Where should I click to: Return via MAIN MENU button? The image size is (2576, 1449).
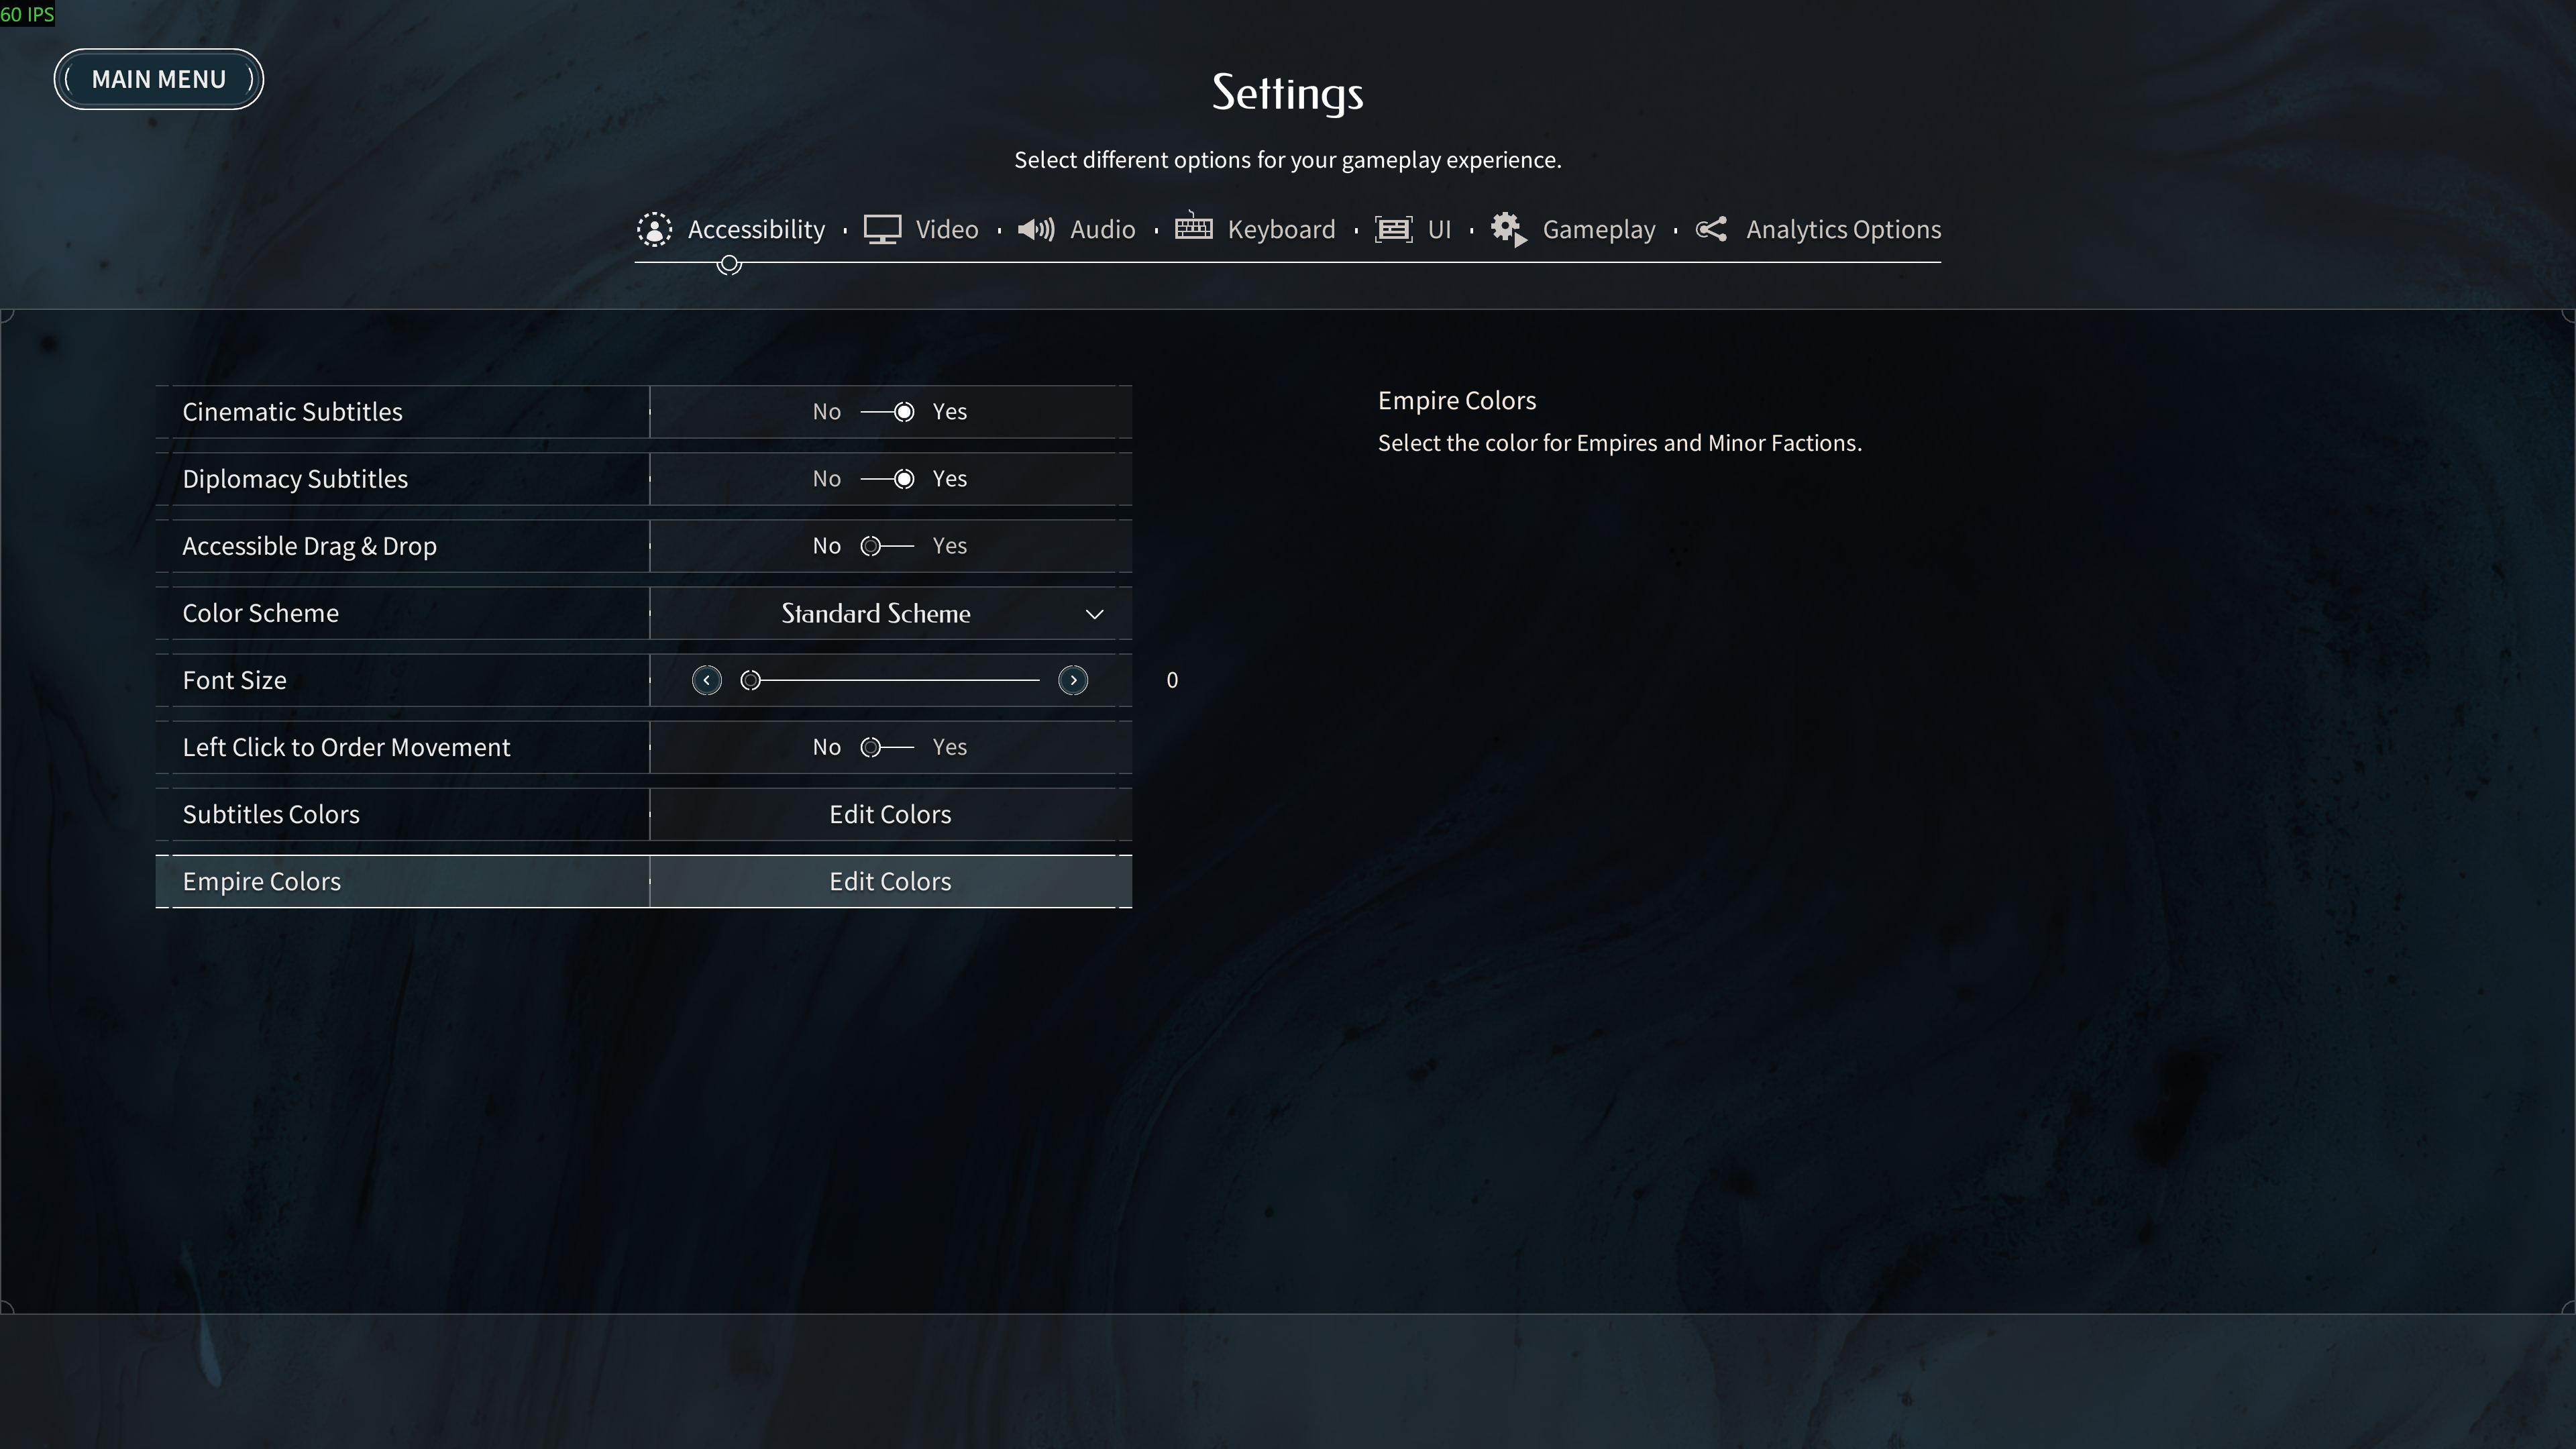[158, 79]
